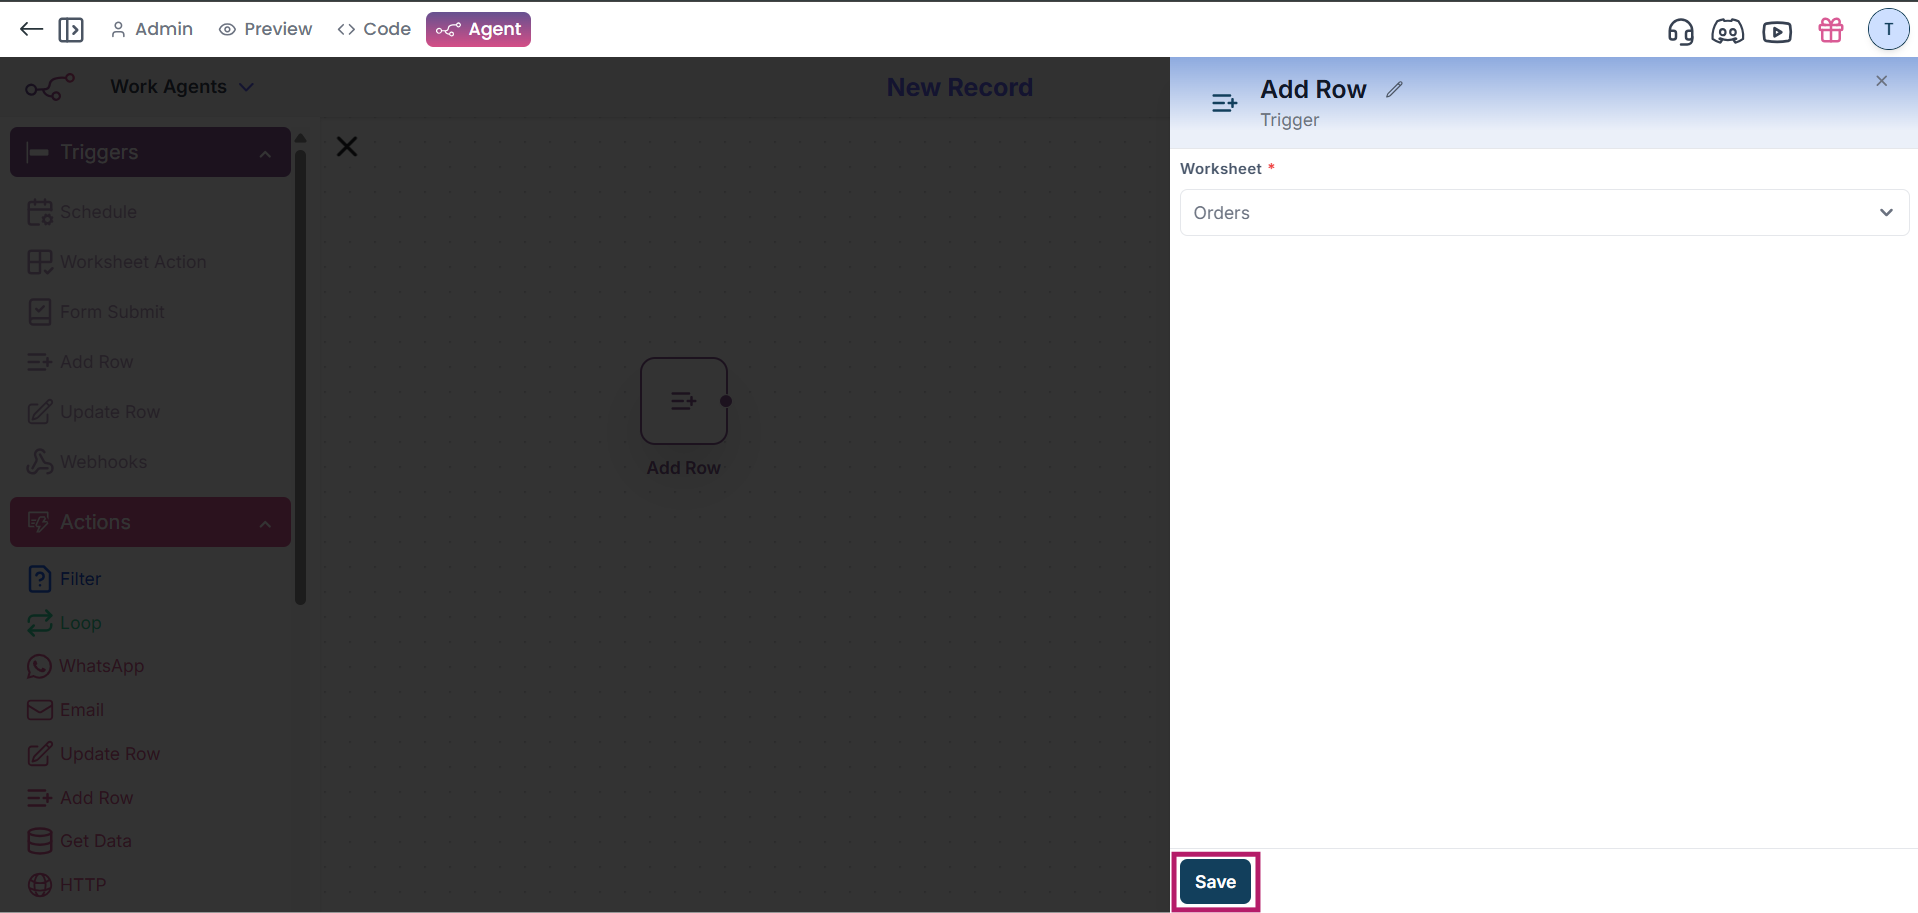The height and width of the screenshot is (913, 1918).
Task: Open the user avatar T menu
Action: pyautogui.click(x=1887, y=30)
